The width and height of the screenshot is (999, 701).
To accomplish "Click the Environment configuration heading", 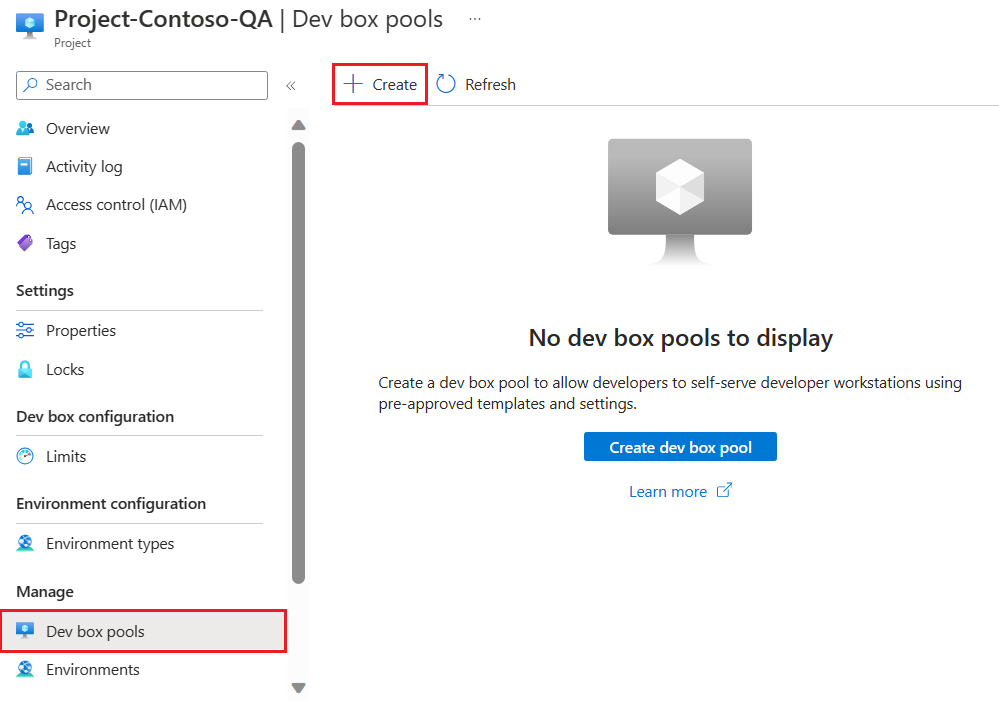I will [x=111, y=504].
